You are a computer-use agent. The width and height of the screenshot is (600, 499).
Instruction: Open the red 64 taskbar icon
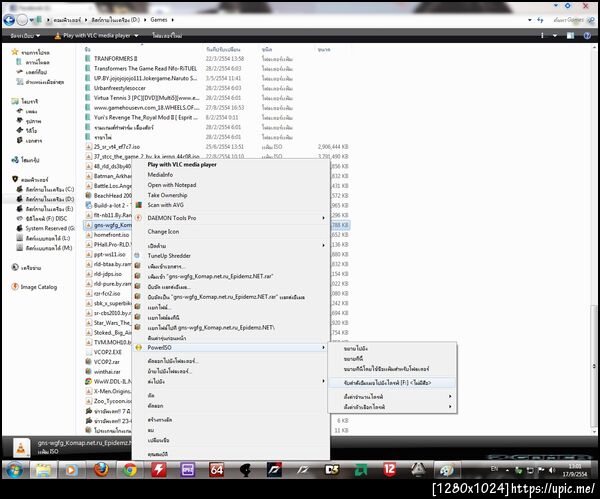pos(216,470)
